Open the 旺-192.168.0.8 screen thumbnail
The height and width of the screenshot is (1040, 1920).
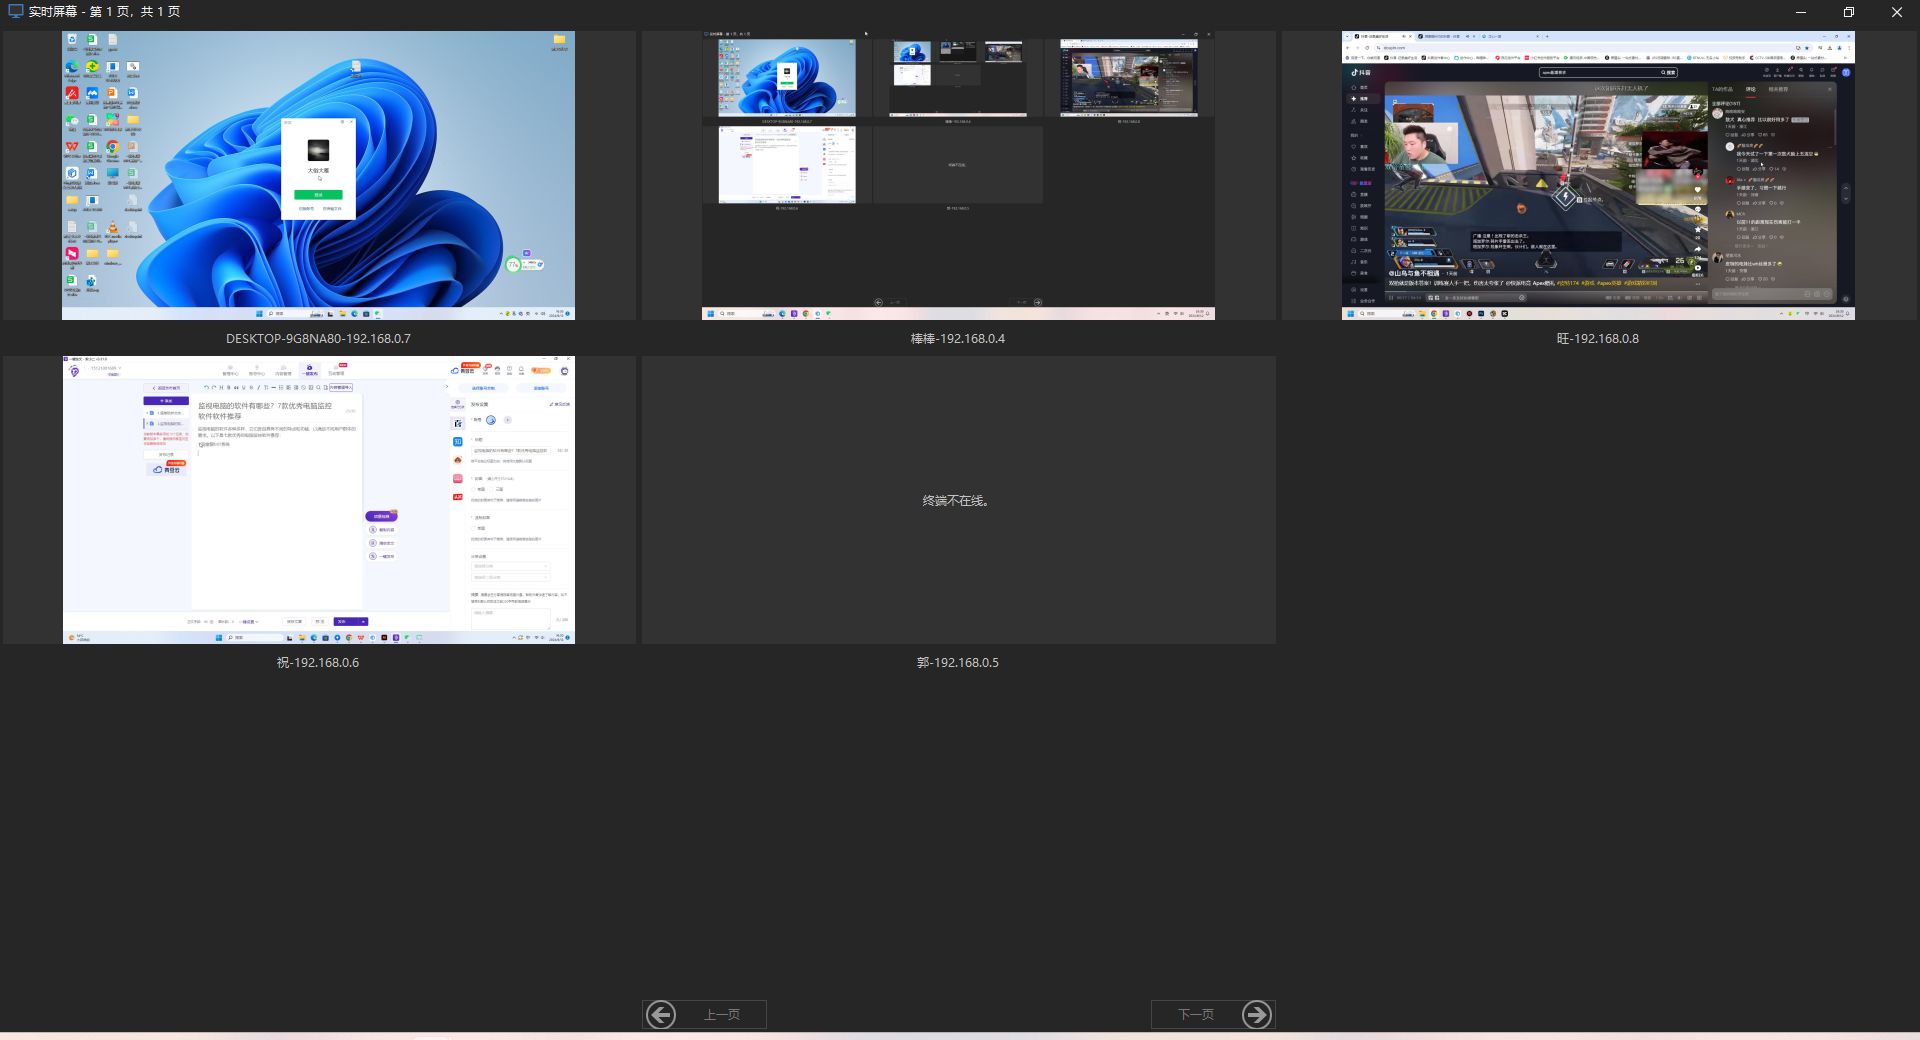click(x=1598, y=175)
